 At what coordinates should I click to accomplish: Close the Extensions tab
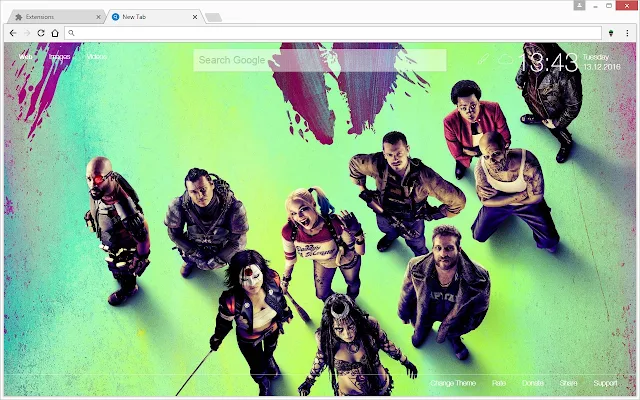[98, 17]
